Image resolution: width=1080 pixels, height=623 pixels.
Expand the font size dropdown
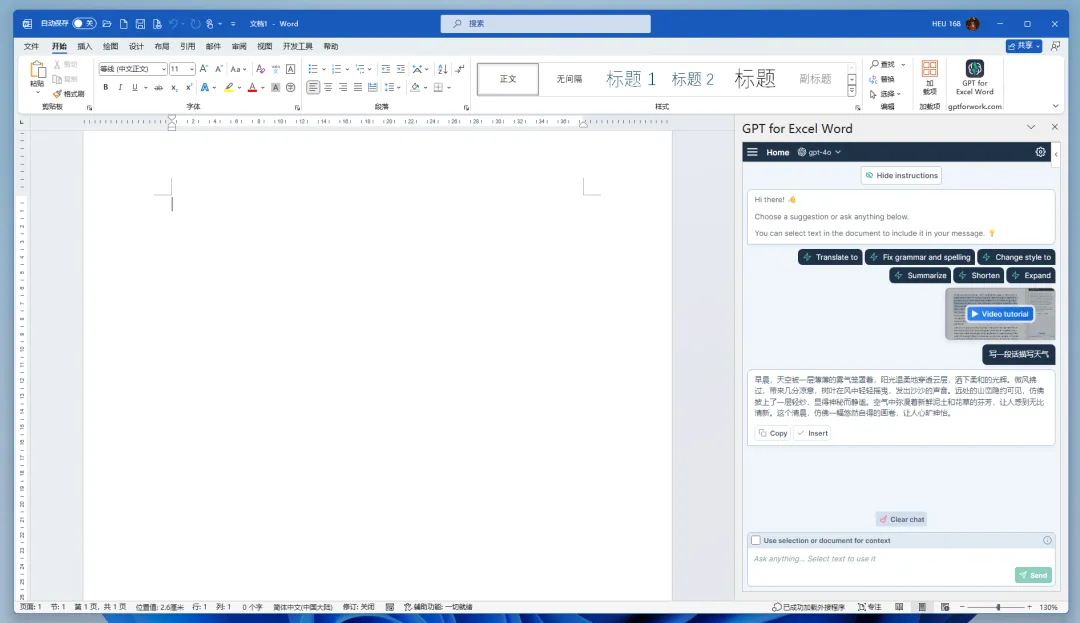(x=191, y=69)
